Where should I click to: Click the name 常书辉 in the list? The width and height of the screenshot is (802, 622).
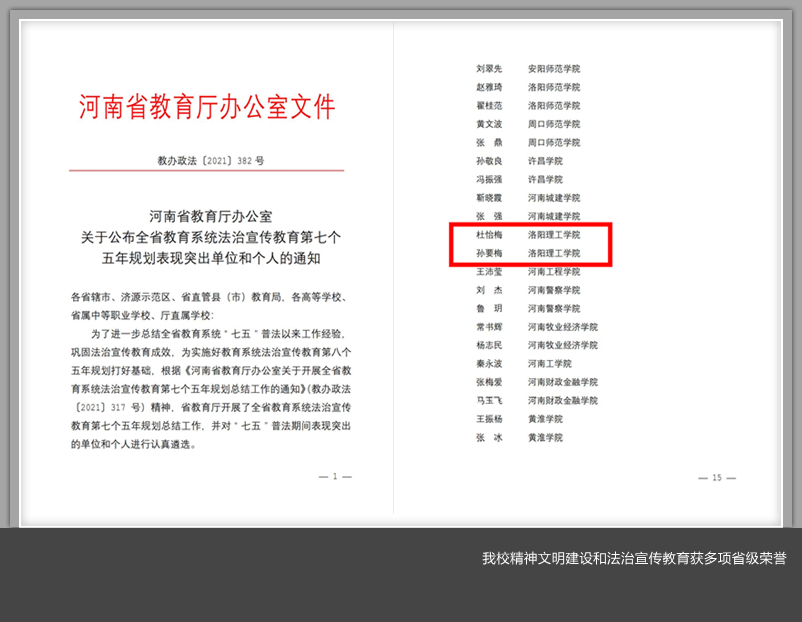click(x=489, y=327)
